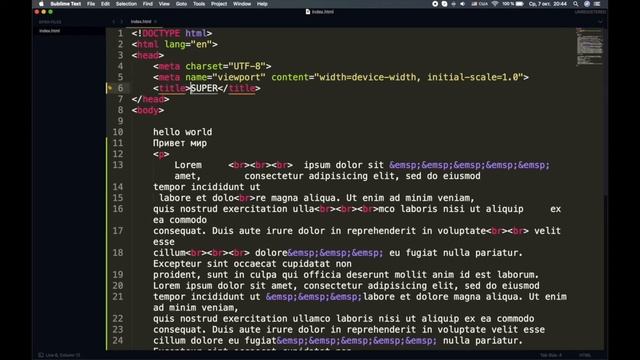Click the bookmark marker on line 6
Viewport: 640px width, 360px height.
click(x=109, y=88)
